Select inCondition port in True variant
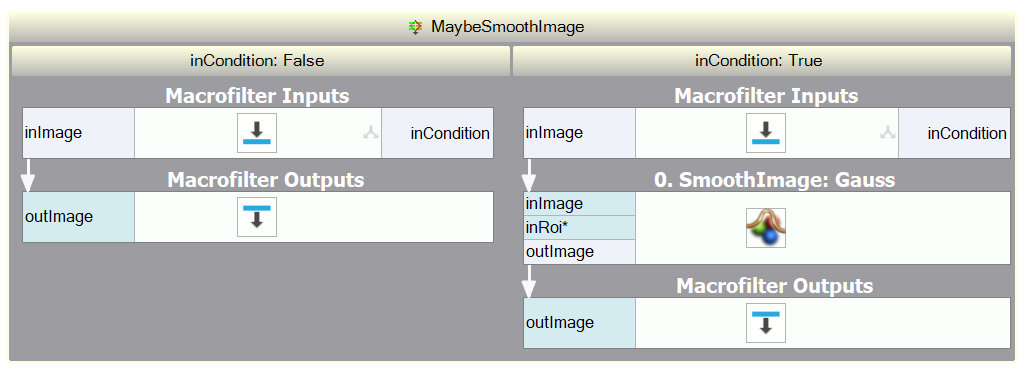 [x=954, y=133]
